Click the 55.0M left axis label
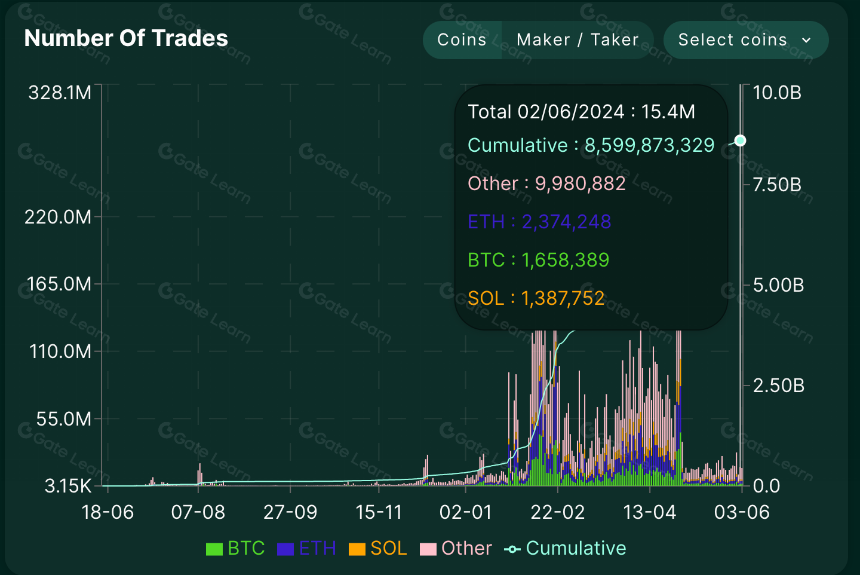Image resolution: width=860 pixels, height=575 pixels. pyautogui.click(x=64, y=419)
